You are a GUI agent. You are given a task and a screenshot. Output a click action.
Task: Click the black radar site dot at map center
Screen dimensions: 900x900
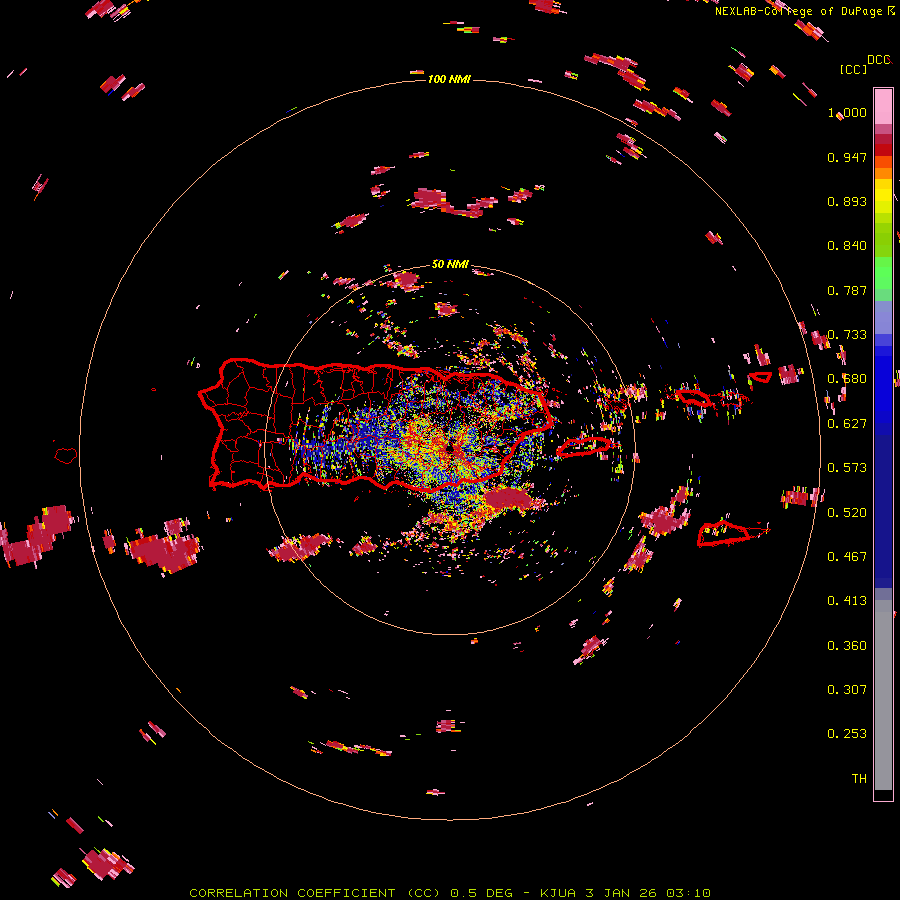(450, 447)
